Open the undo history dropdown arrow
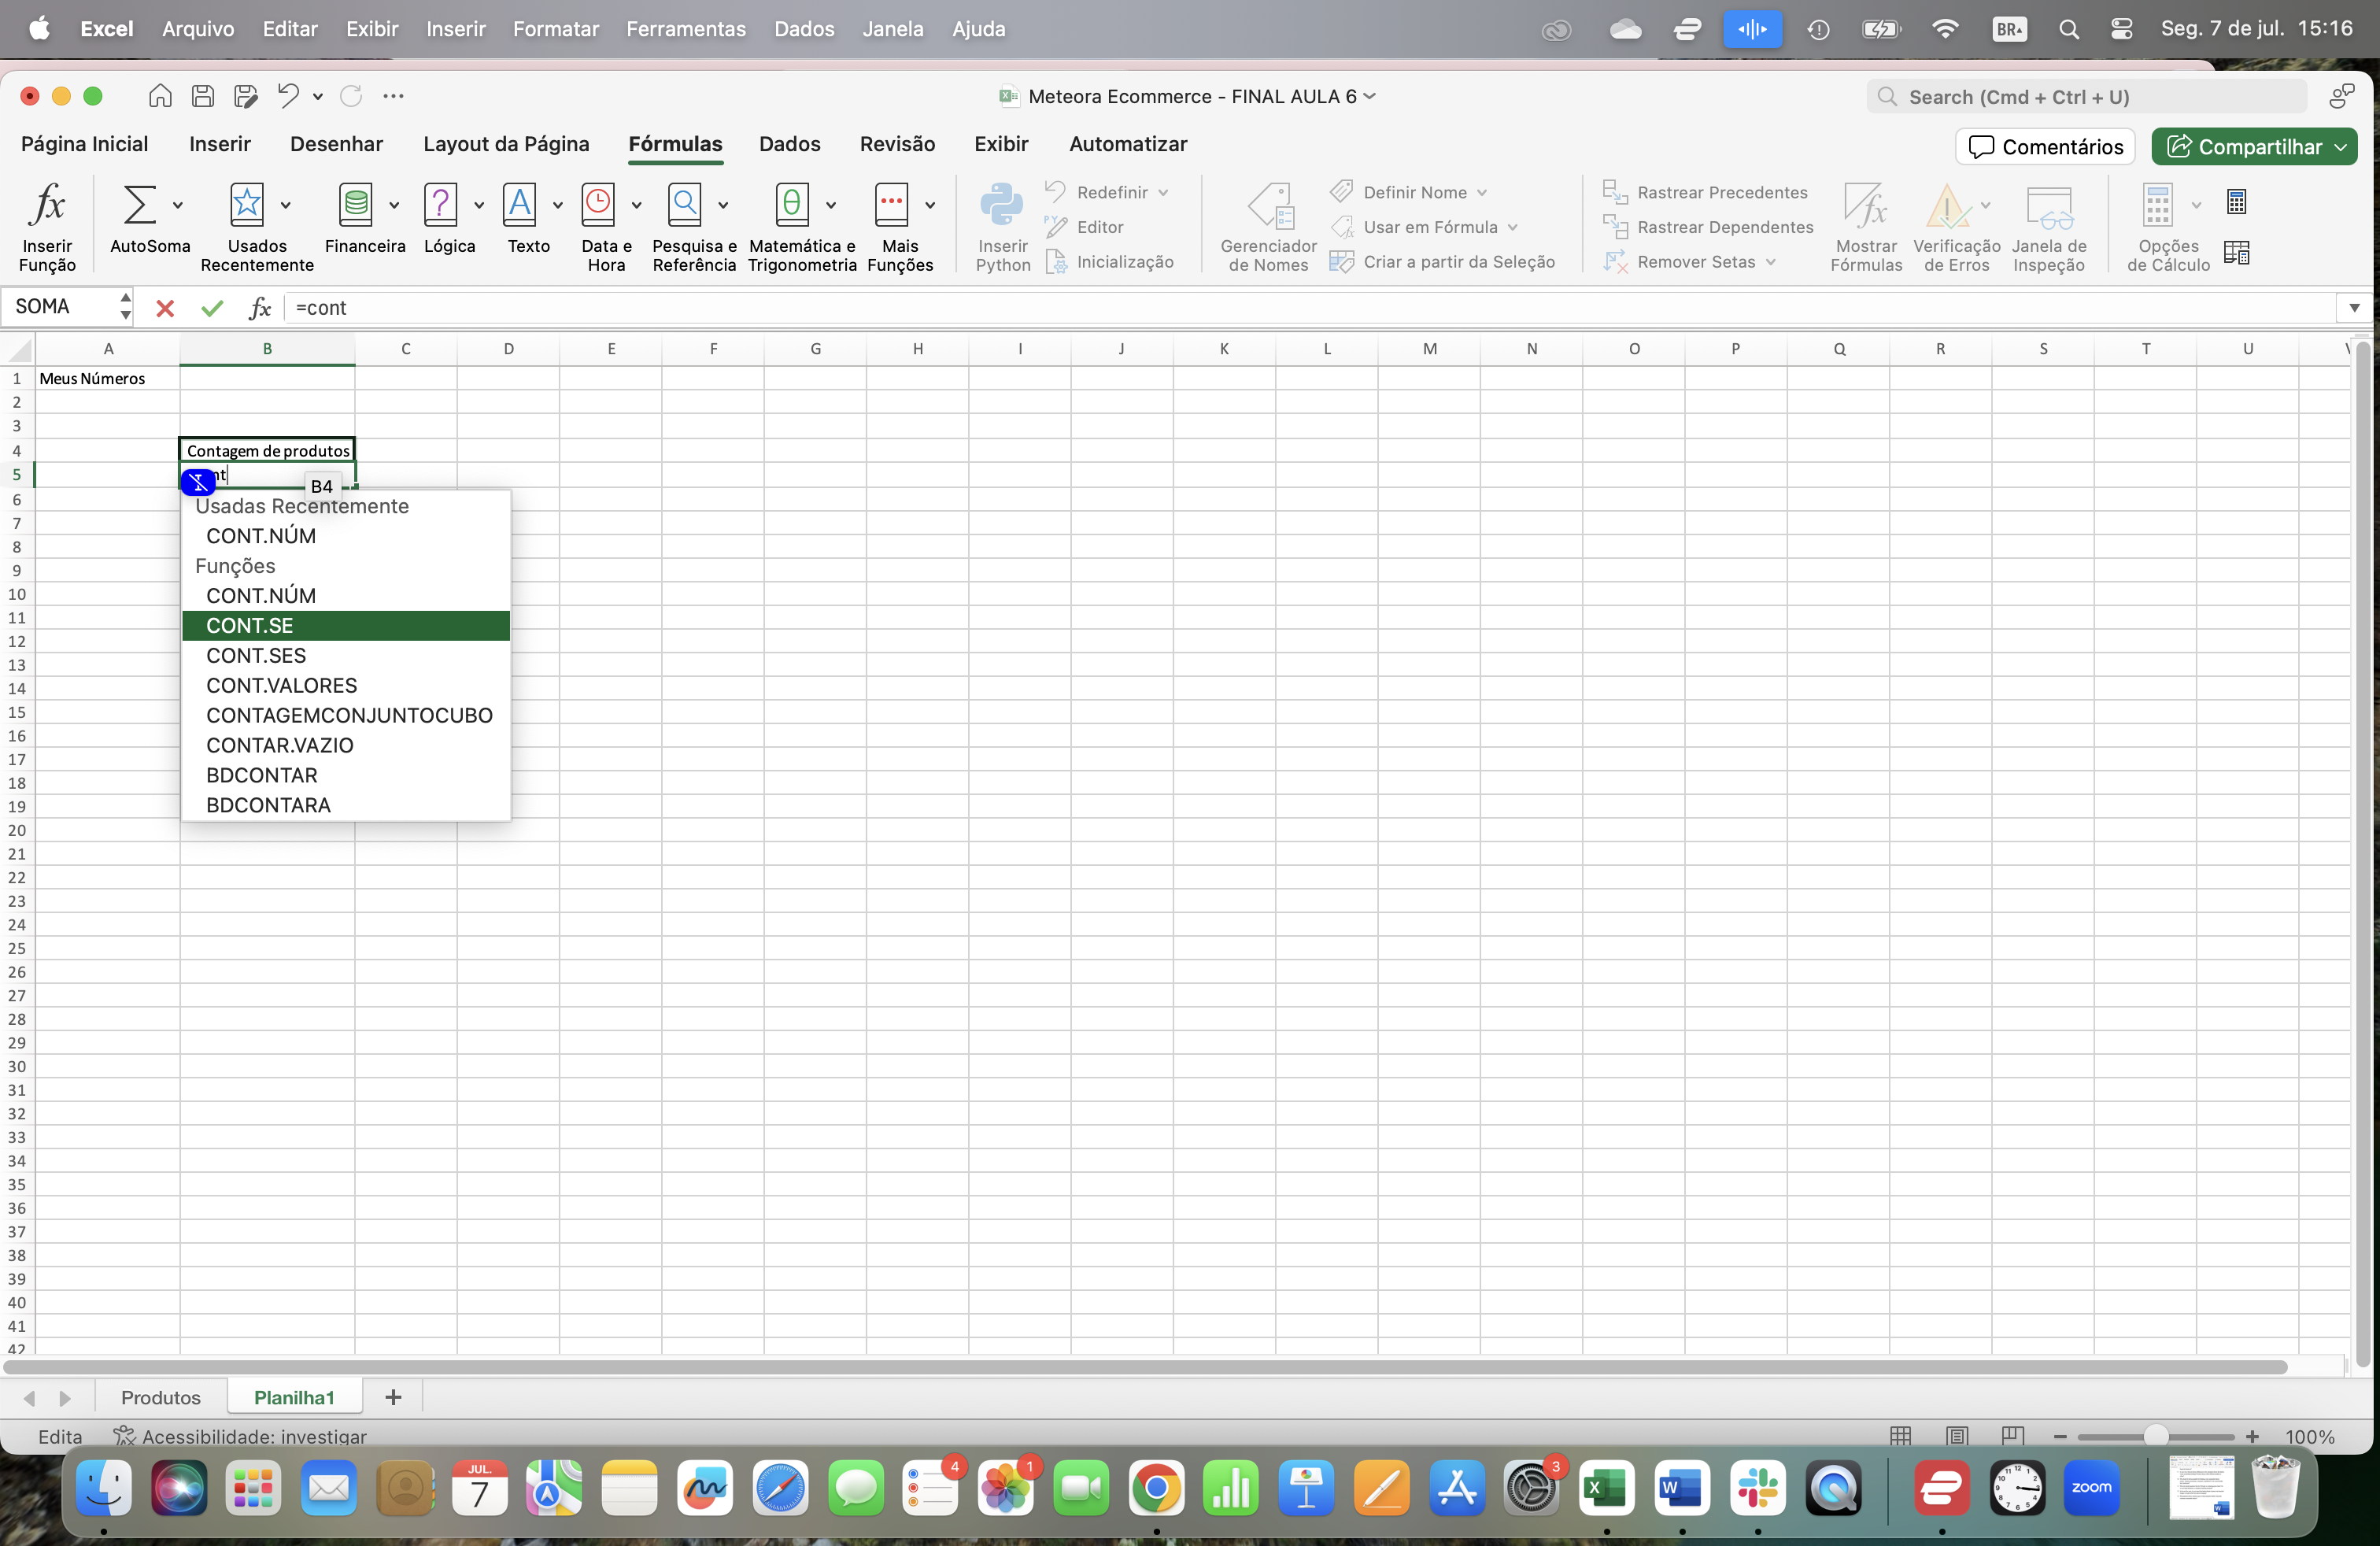The width and height of the screenshot is (2380, 1546). 318,97
